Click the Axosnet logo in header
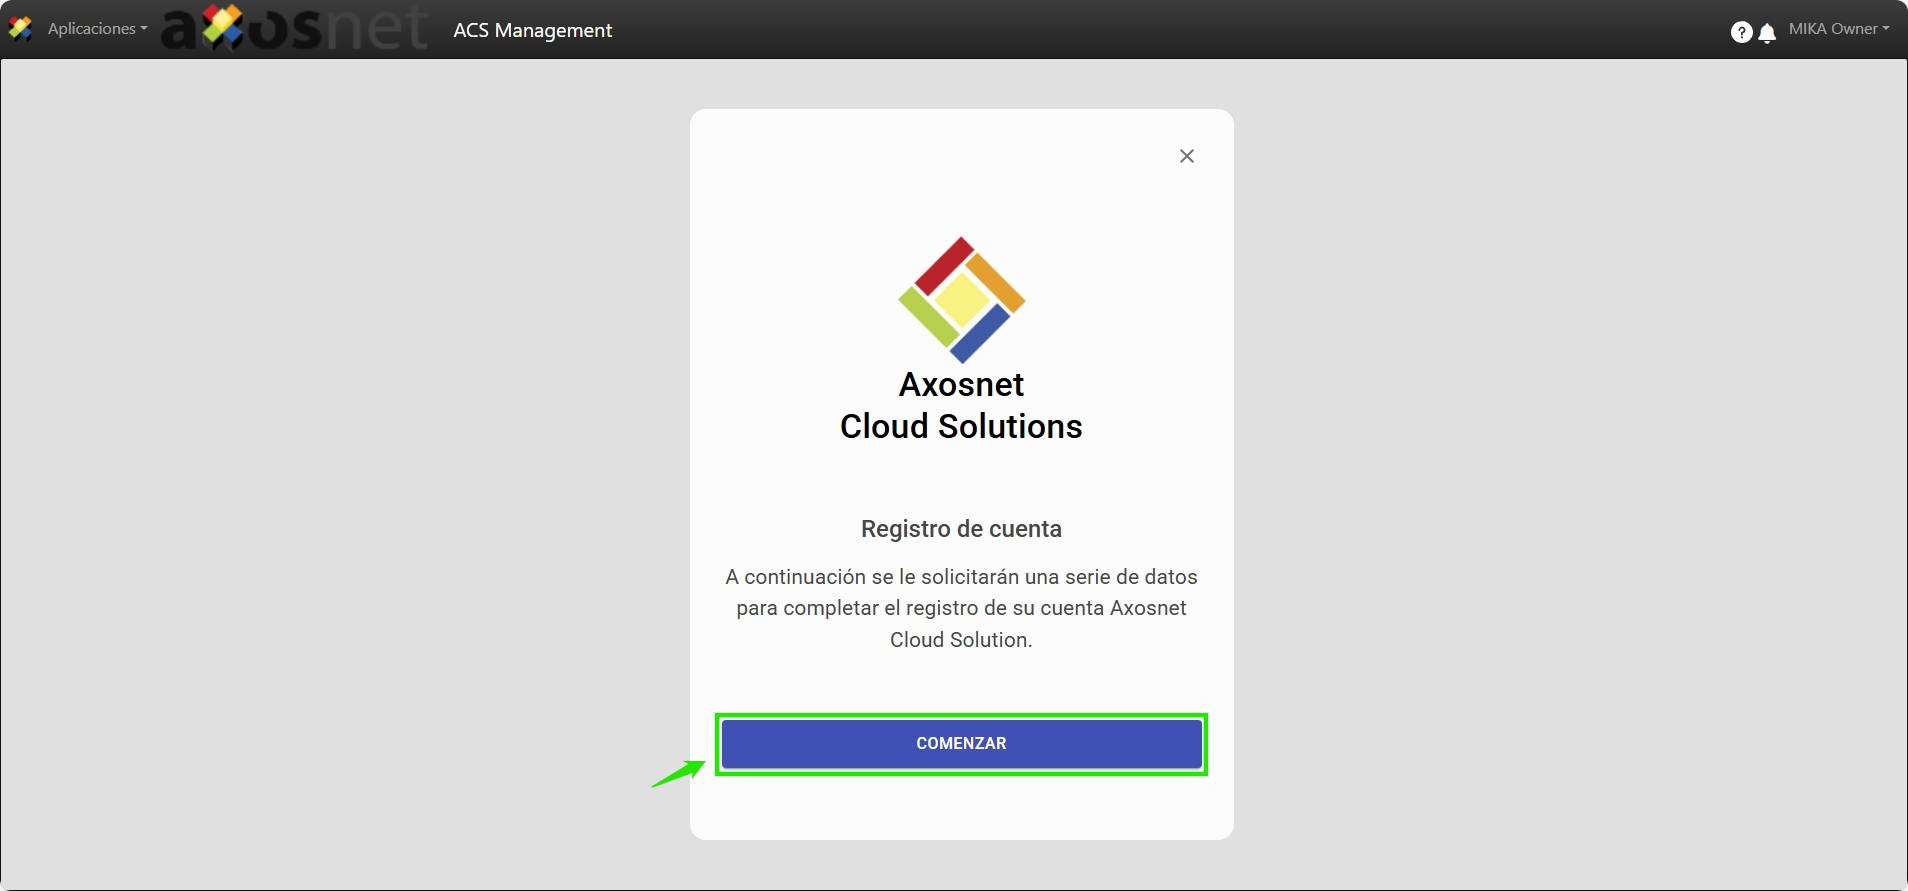 click(x=295, y=28)
